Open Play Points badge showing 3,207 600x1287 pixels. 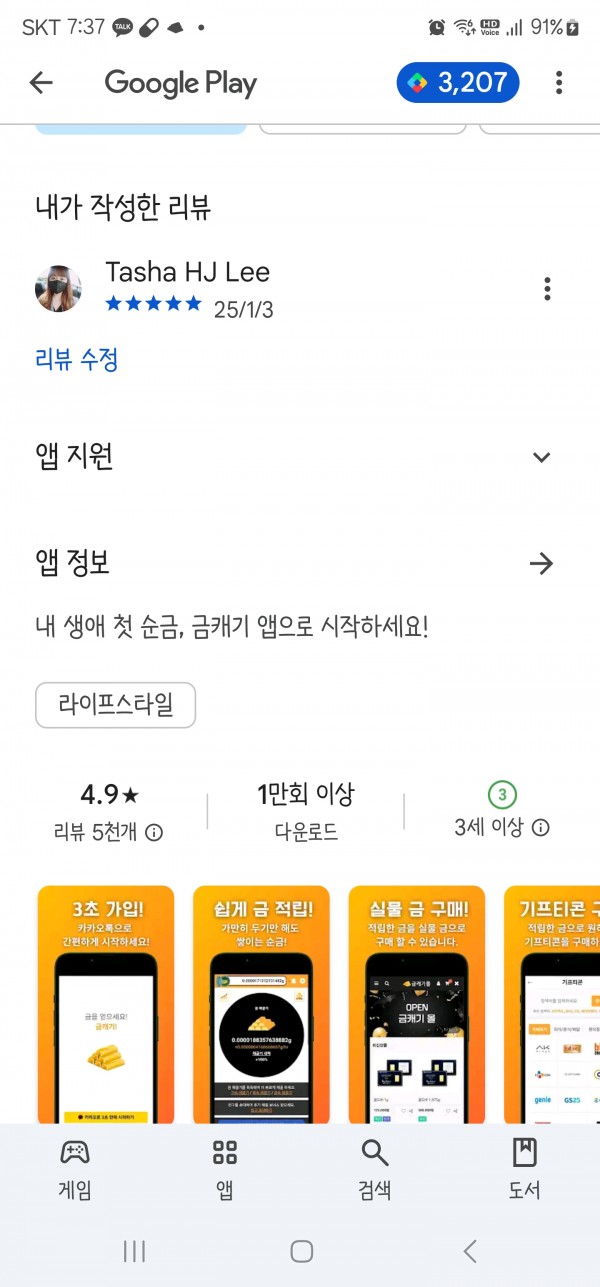pos(458,83)
